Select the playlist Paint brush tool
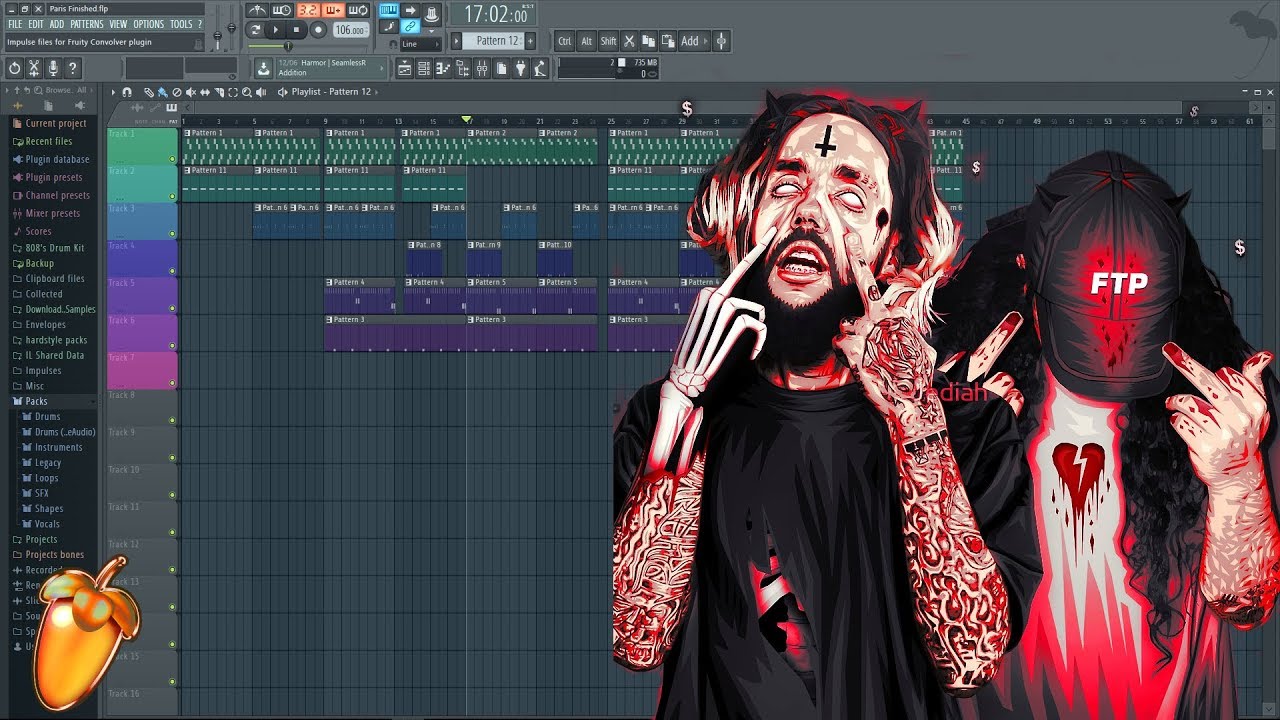Screen dimensions: 1280x720 [162, 92]
